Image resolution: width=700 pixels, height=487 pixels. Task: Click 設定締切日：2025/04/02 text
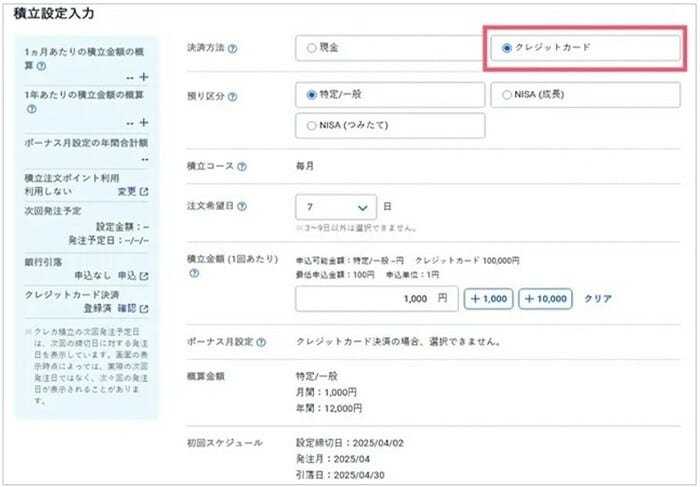click(350, 443)
